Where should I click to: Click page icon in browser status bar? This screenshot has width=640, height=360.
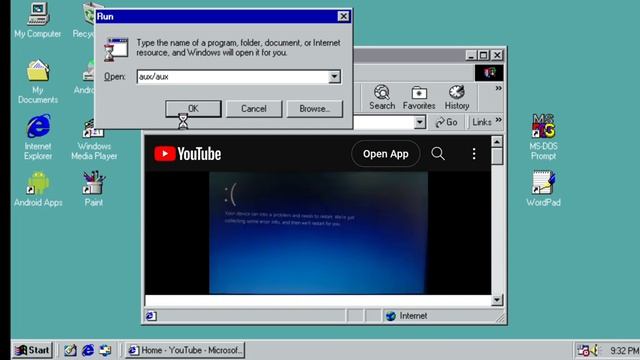(x=150, y=316)
